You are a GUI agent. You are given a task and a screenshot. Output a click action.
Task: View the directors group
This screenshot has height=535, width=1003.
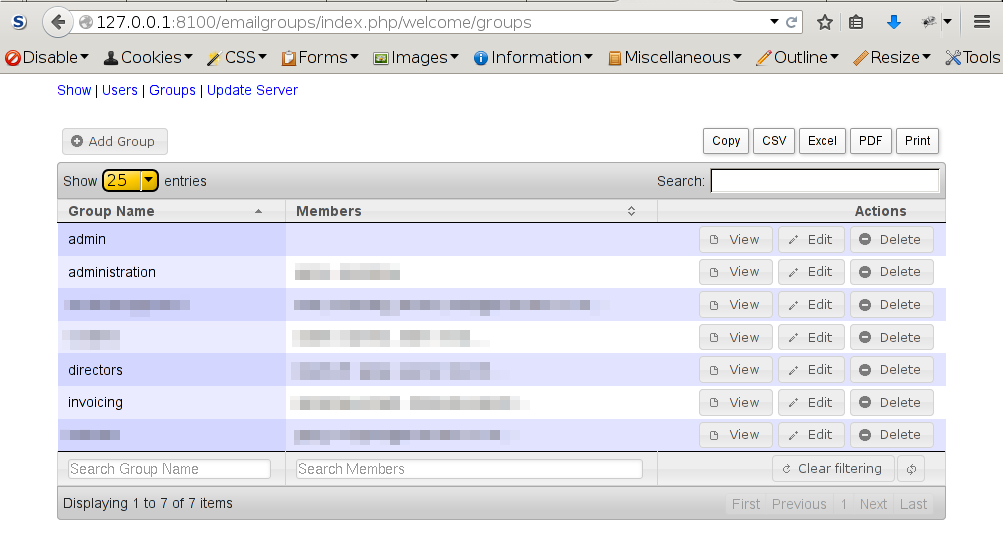coord(736,370)
